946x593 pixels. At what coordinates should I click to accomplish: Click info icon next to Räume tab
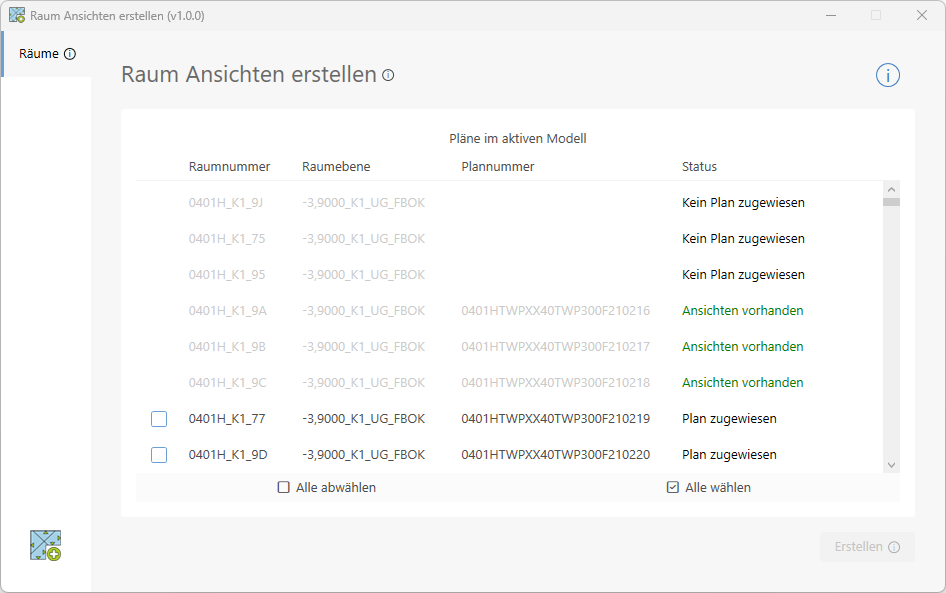(x=70, y=54)
